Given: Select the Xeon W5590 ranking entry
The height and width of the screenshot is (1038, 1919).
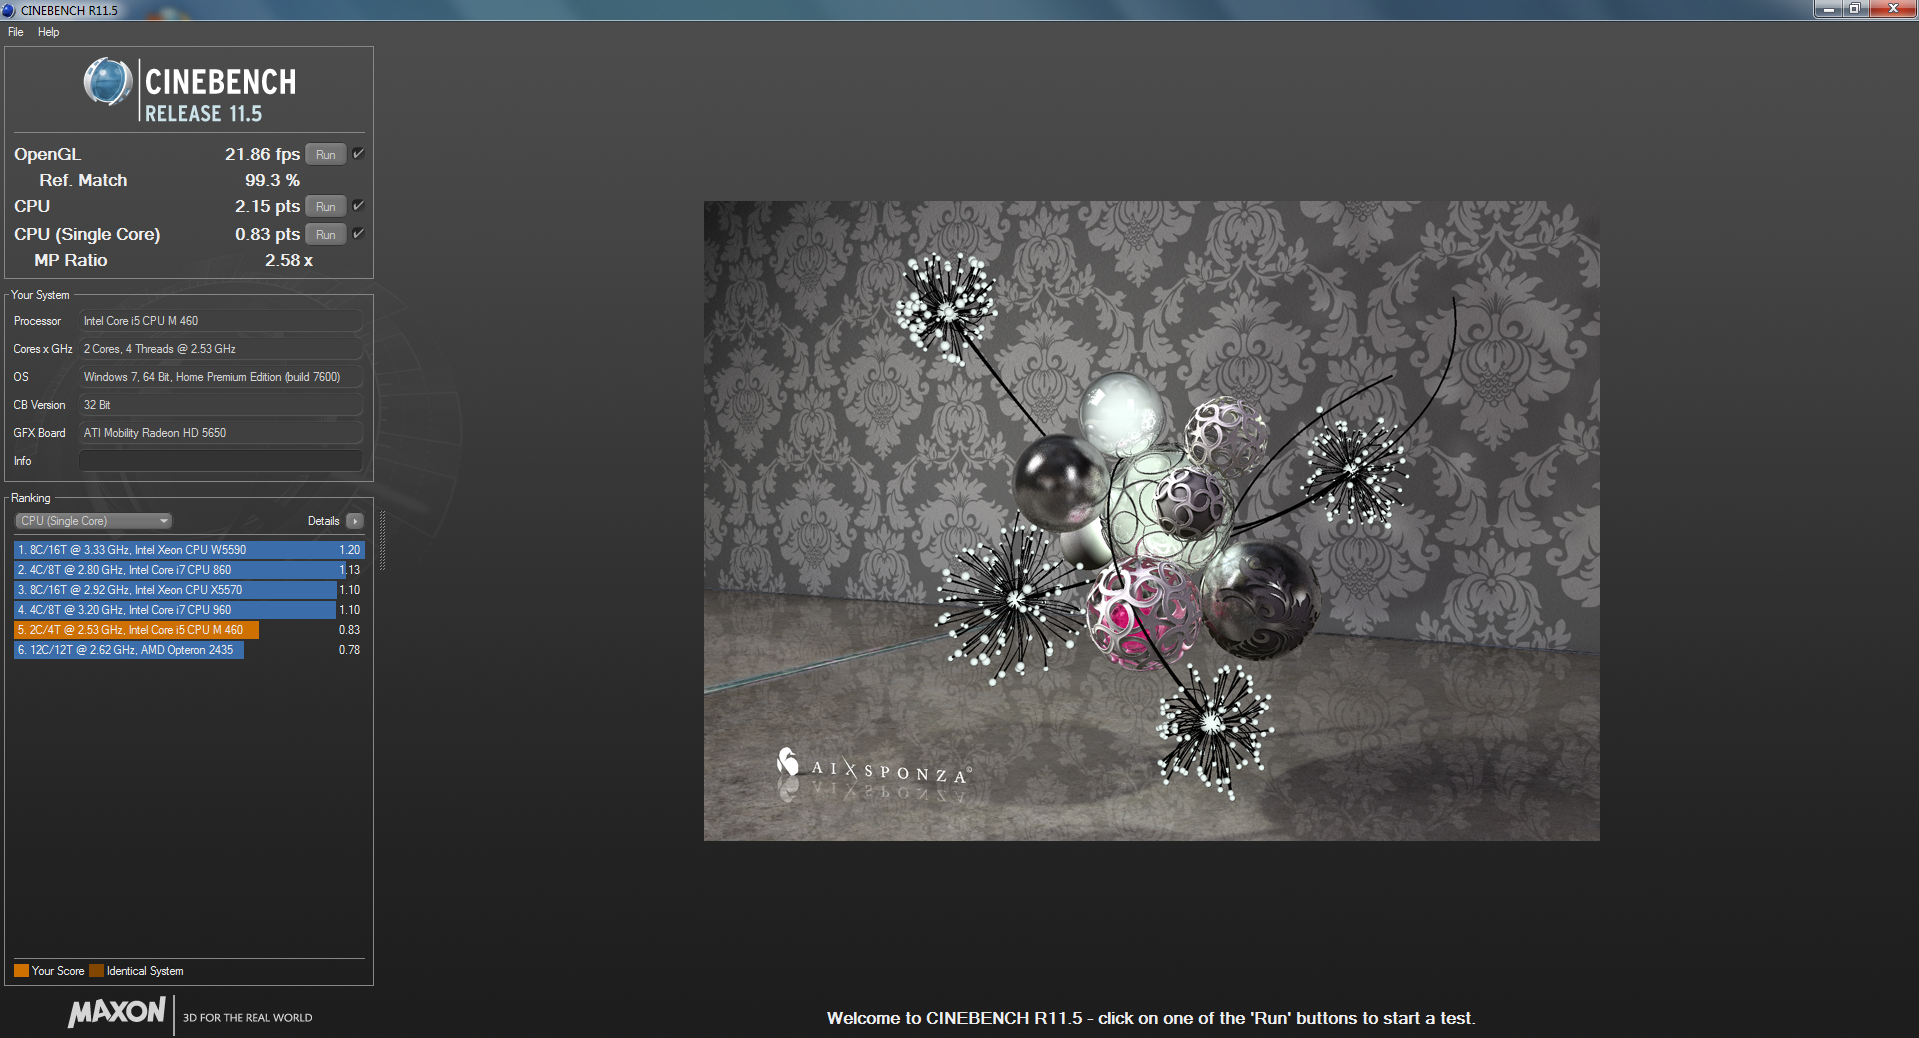Looking at the screenshot, I should 175,550.
